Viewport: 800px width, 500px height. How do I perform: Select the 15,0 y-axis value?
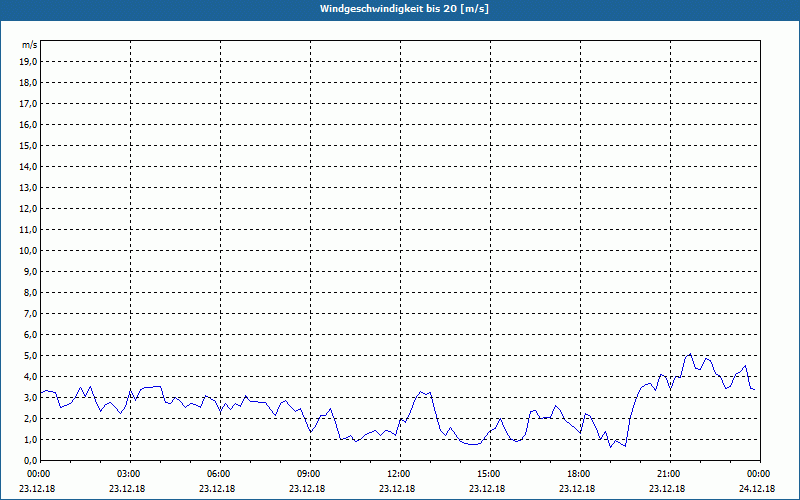coord(28,145)
